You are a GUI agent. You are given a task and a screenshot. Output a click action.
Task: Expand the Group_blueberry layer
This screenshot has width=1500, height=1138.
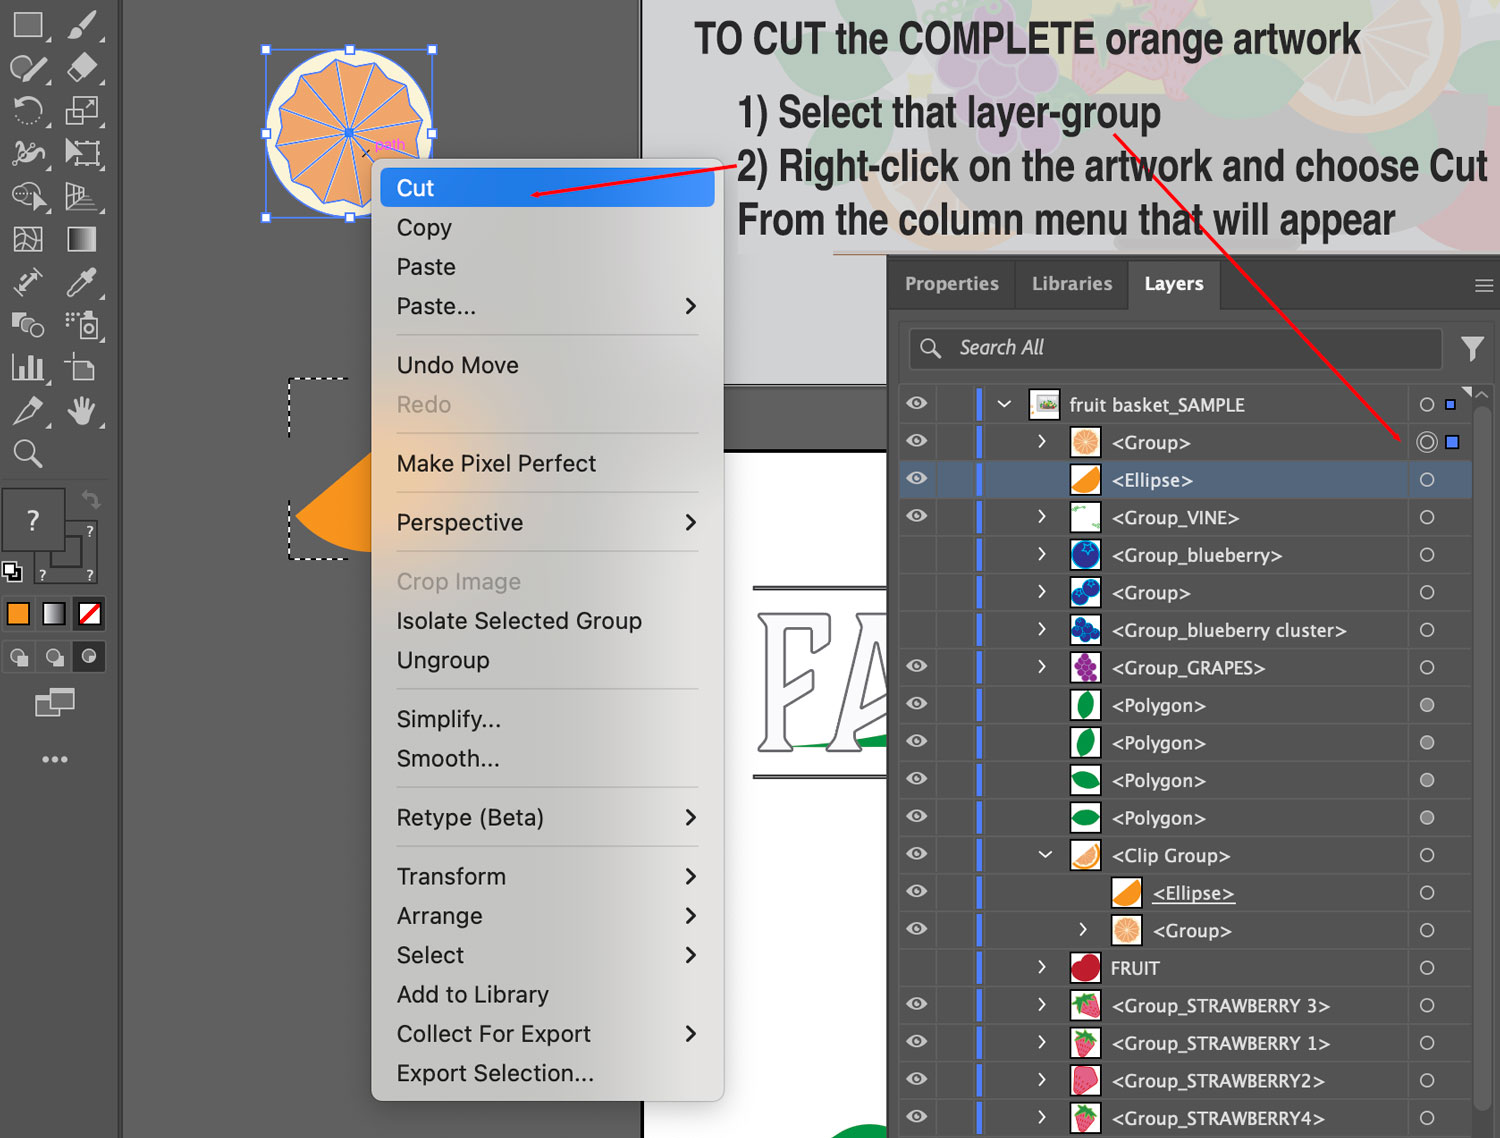[x=1042, y=555]
